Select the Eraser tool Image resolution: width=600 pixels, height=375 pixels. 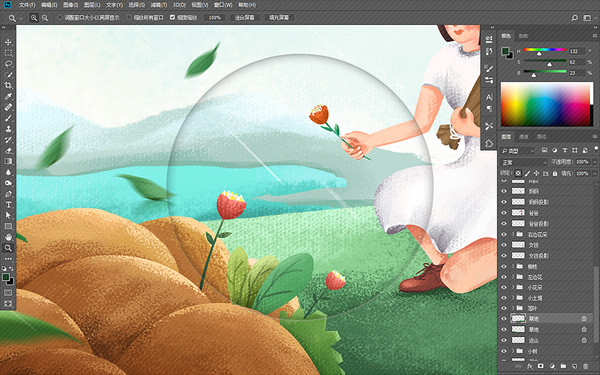pos(8,150)
